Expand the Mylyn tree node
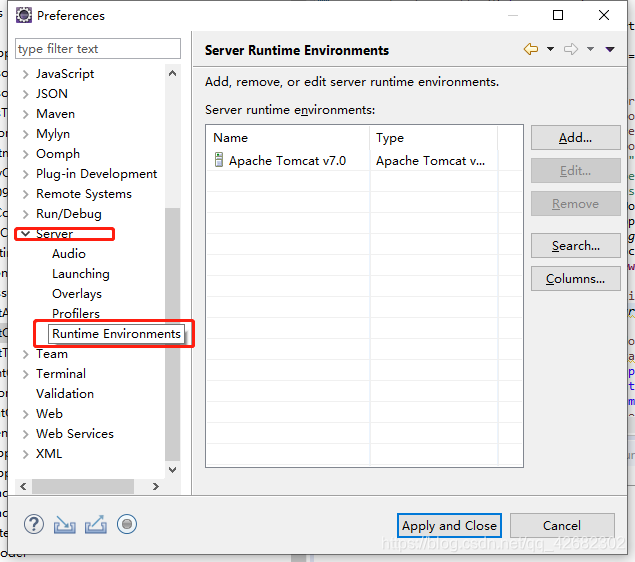 click(26, 134)
